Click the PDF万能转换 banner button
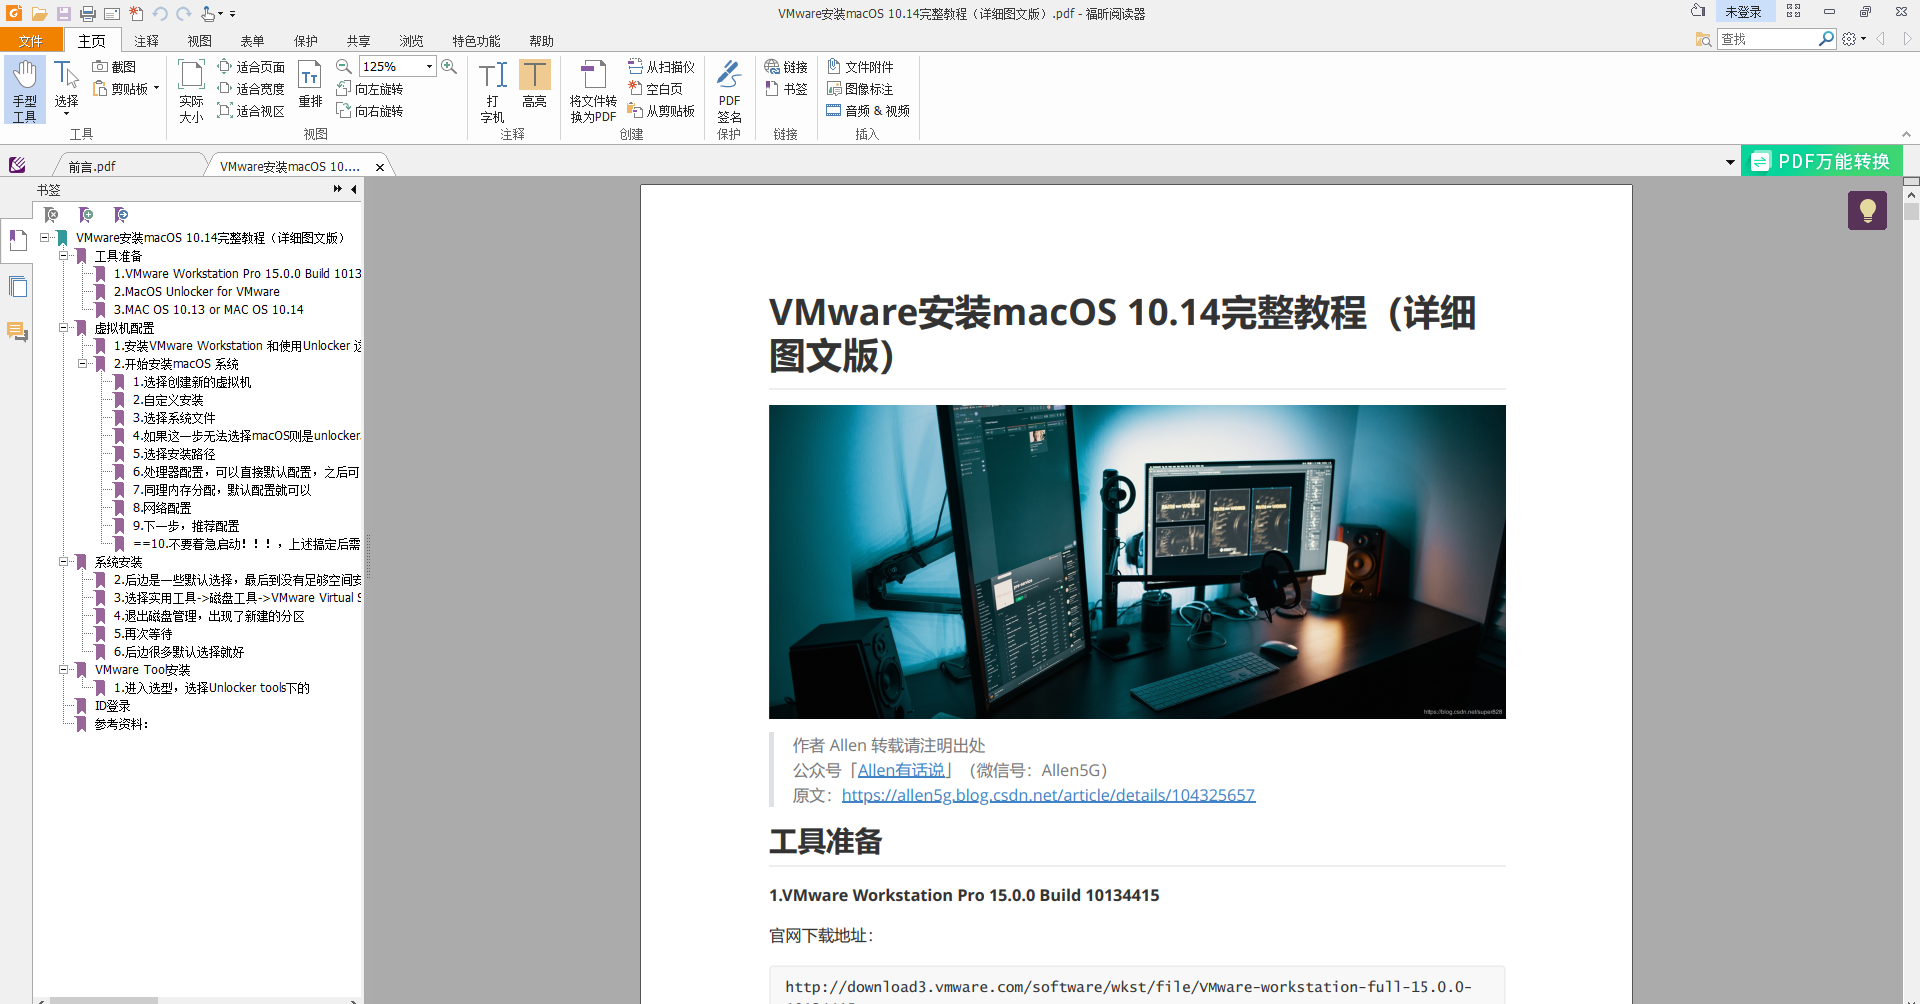Screen dimensions: 1920x1004 1822,161
